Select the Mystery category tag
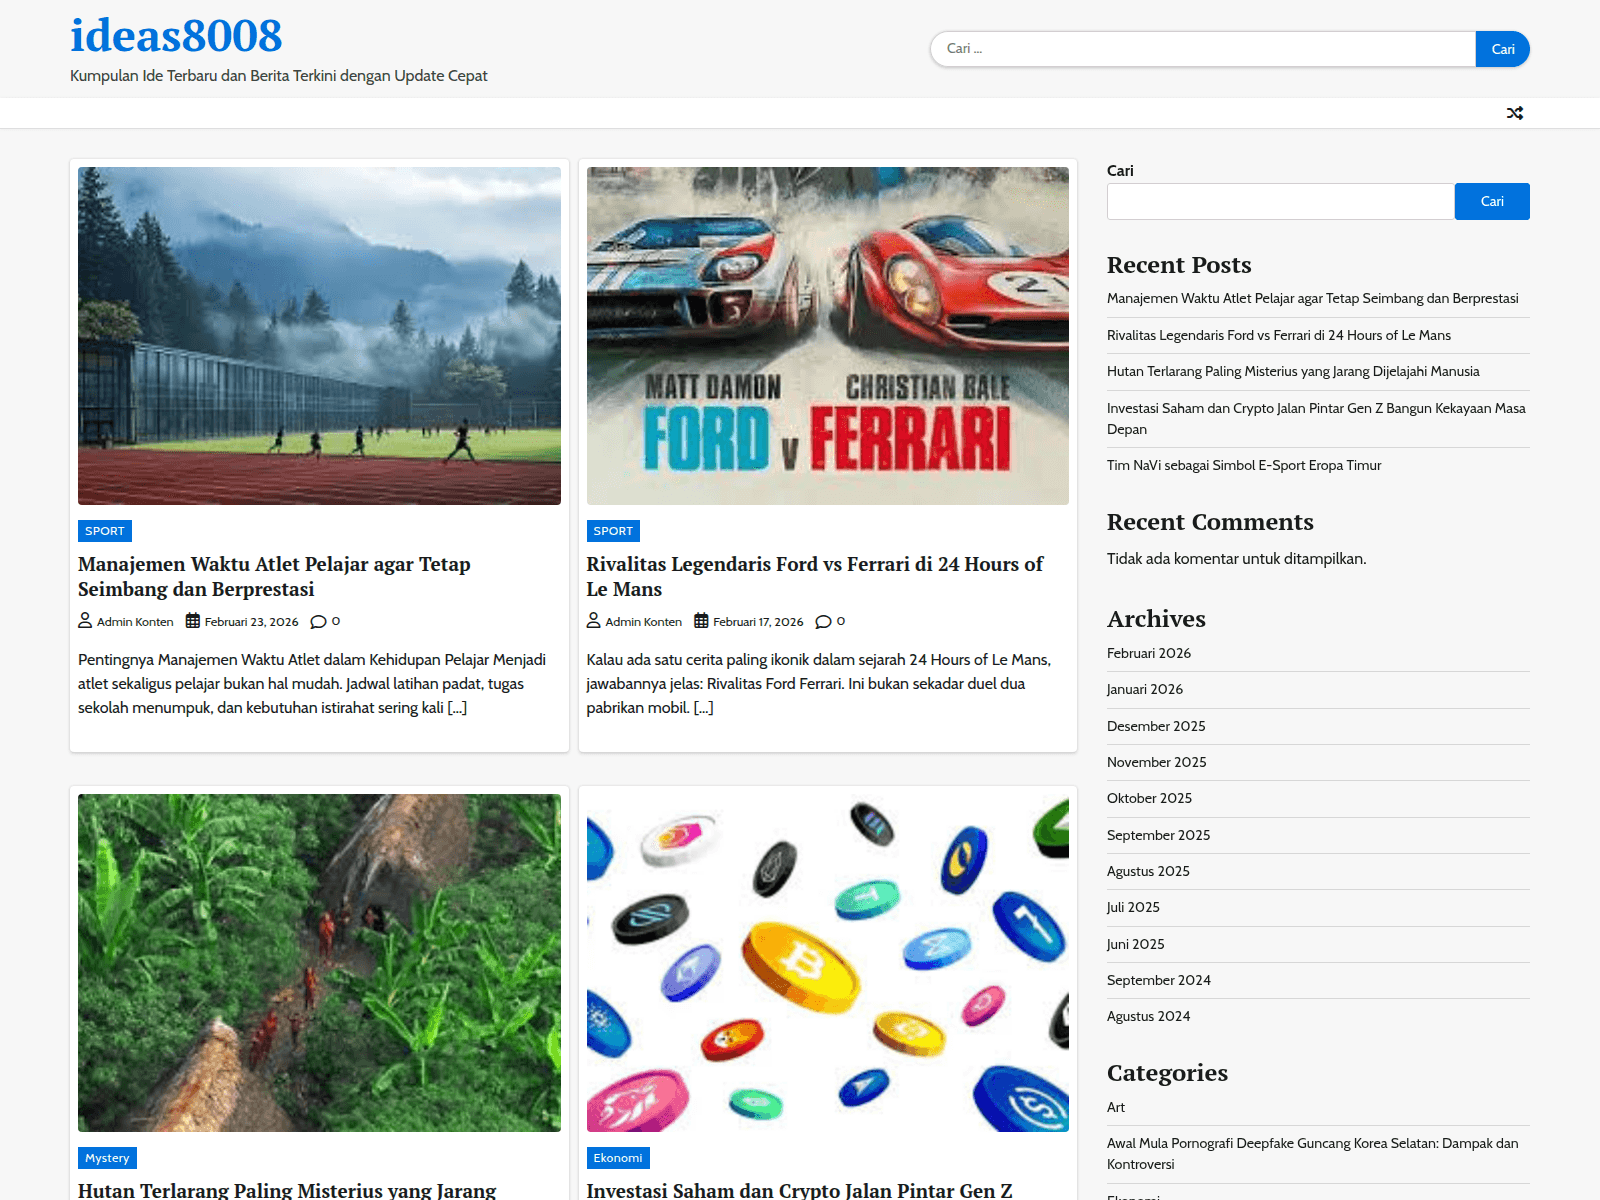 (x=107, y=1158)
